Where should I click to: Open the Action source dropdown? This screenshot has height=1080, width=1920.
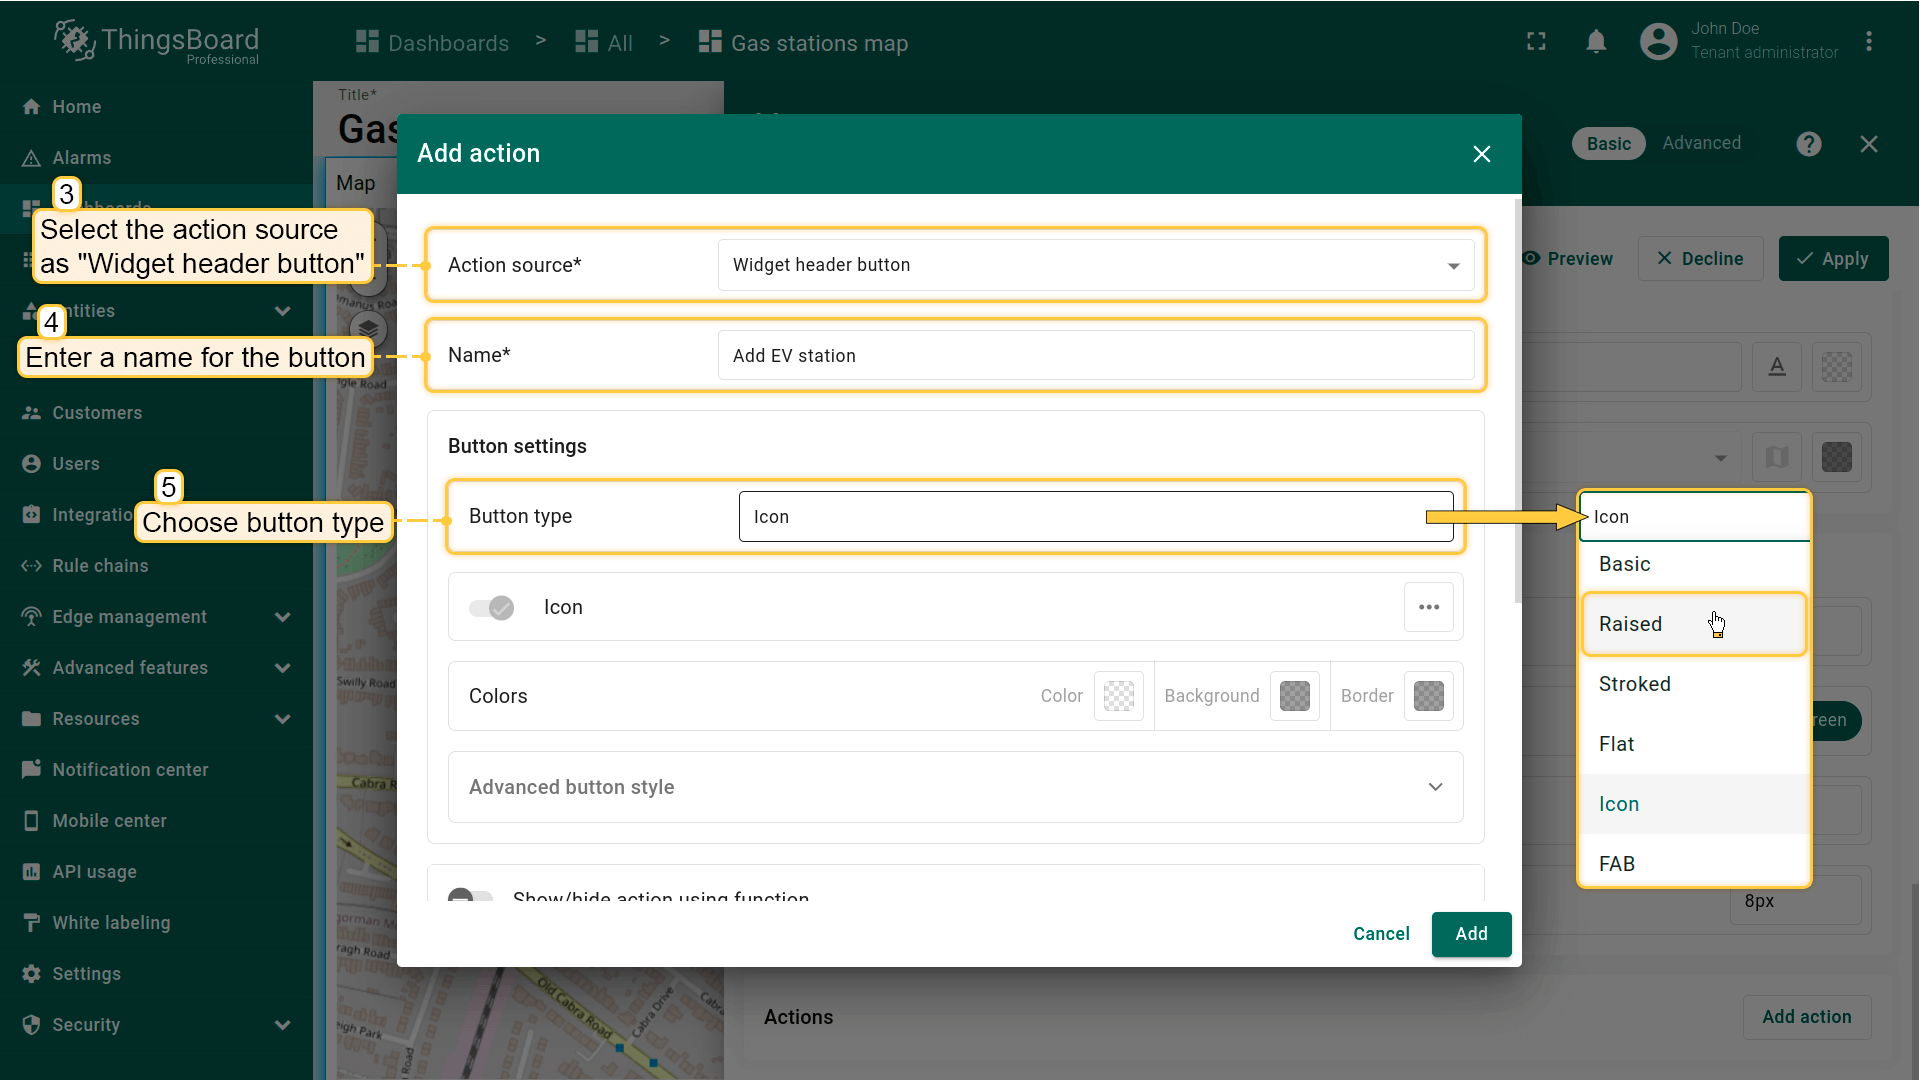pyautogui.click(x=1095, y=265)
